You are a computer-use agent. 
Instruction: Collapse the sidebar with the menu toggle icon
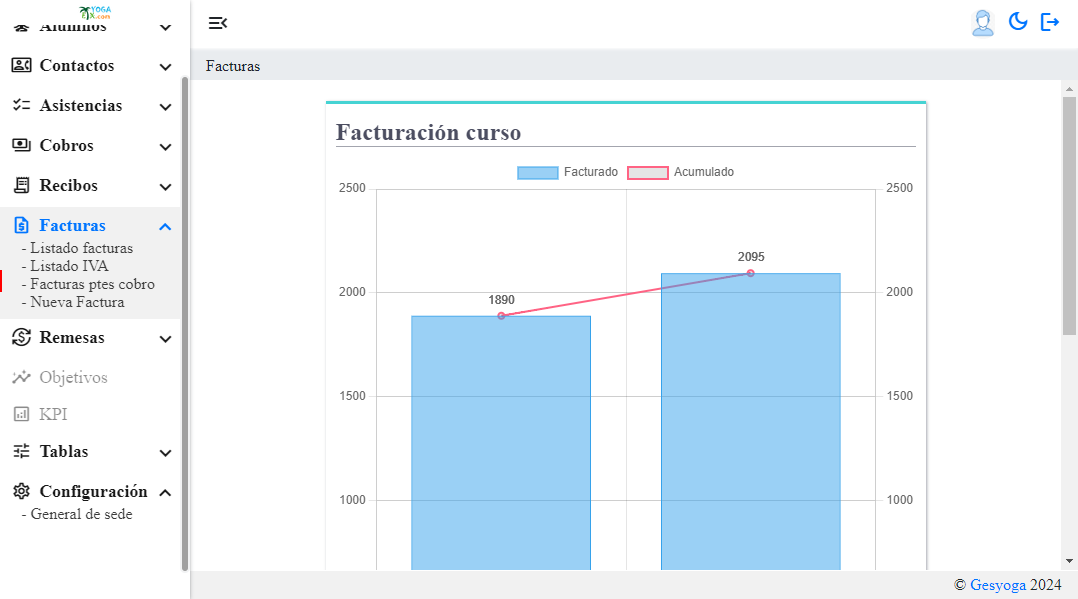coord(218,23)
